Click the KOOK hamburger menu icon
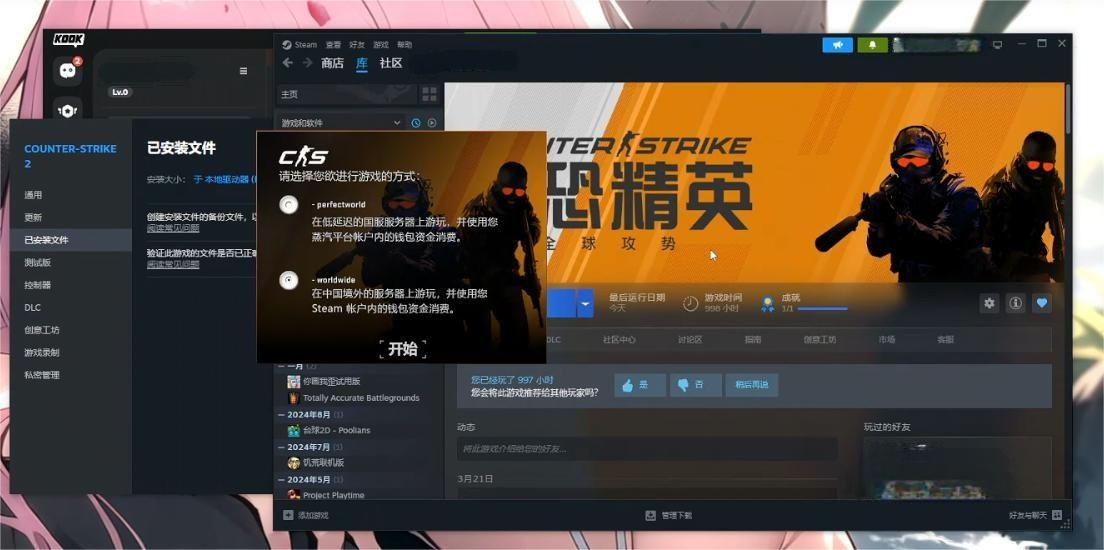 coord(244,71)
